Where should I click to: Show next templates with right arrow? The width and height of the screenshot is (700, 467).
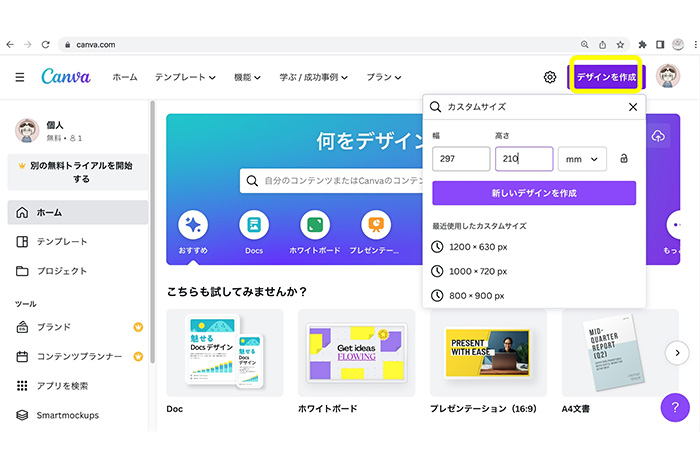[x=677, y=353]
